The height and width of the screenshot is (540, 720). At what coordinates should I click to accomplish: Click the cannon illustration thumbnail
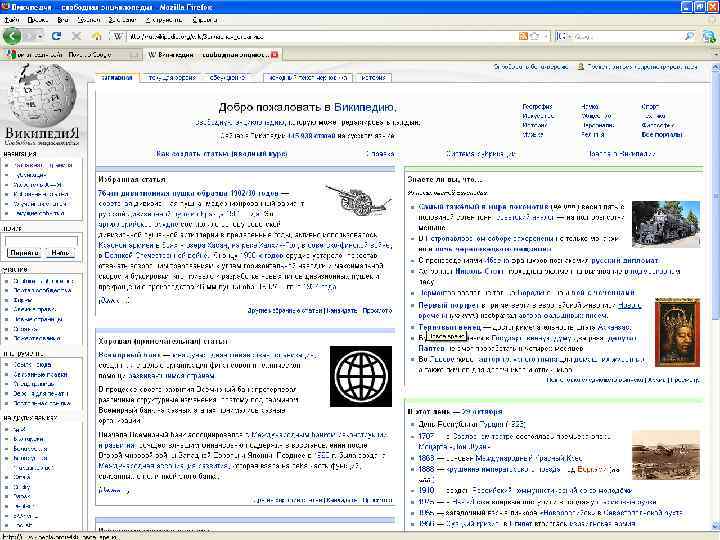click(359, 200)
